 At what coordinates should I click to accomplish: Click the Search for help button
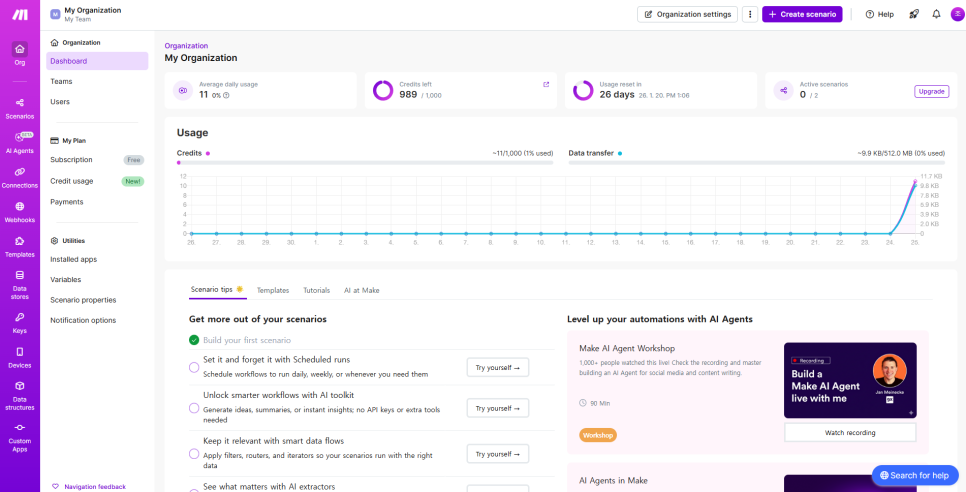(x=915, y=475)
